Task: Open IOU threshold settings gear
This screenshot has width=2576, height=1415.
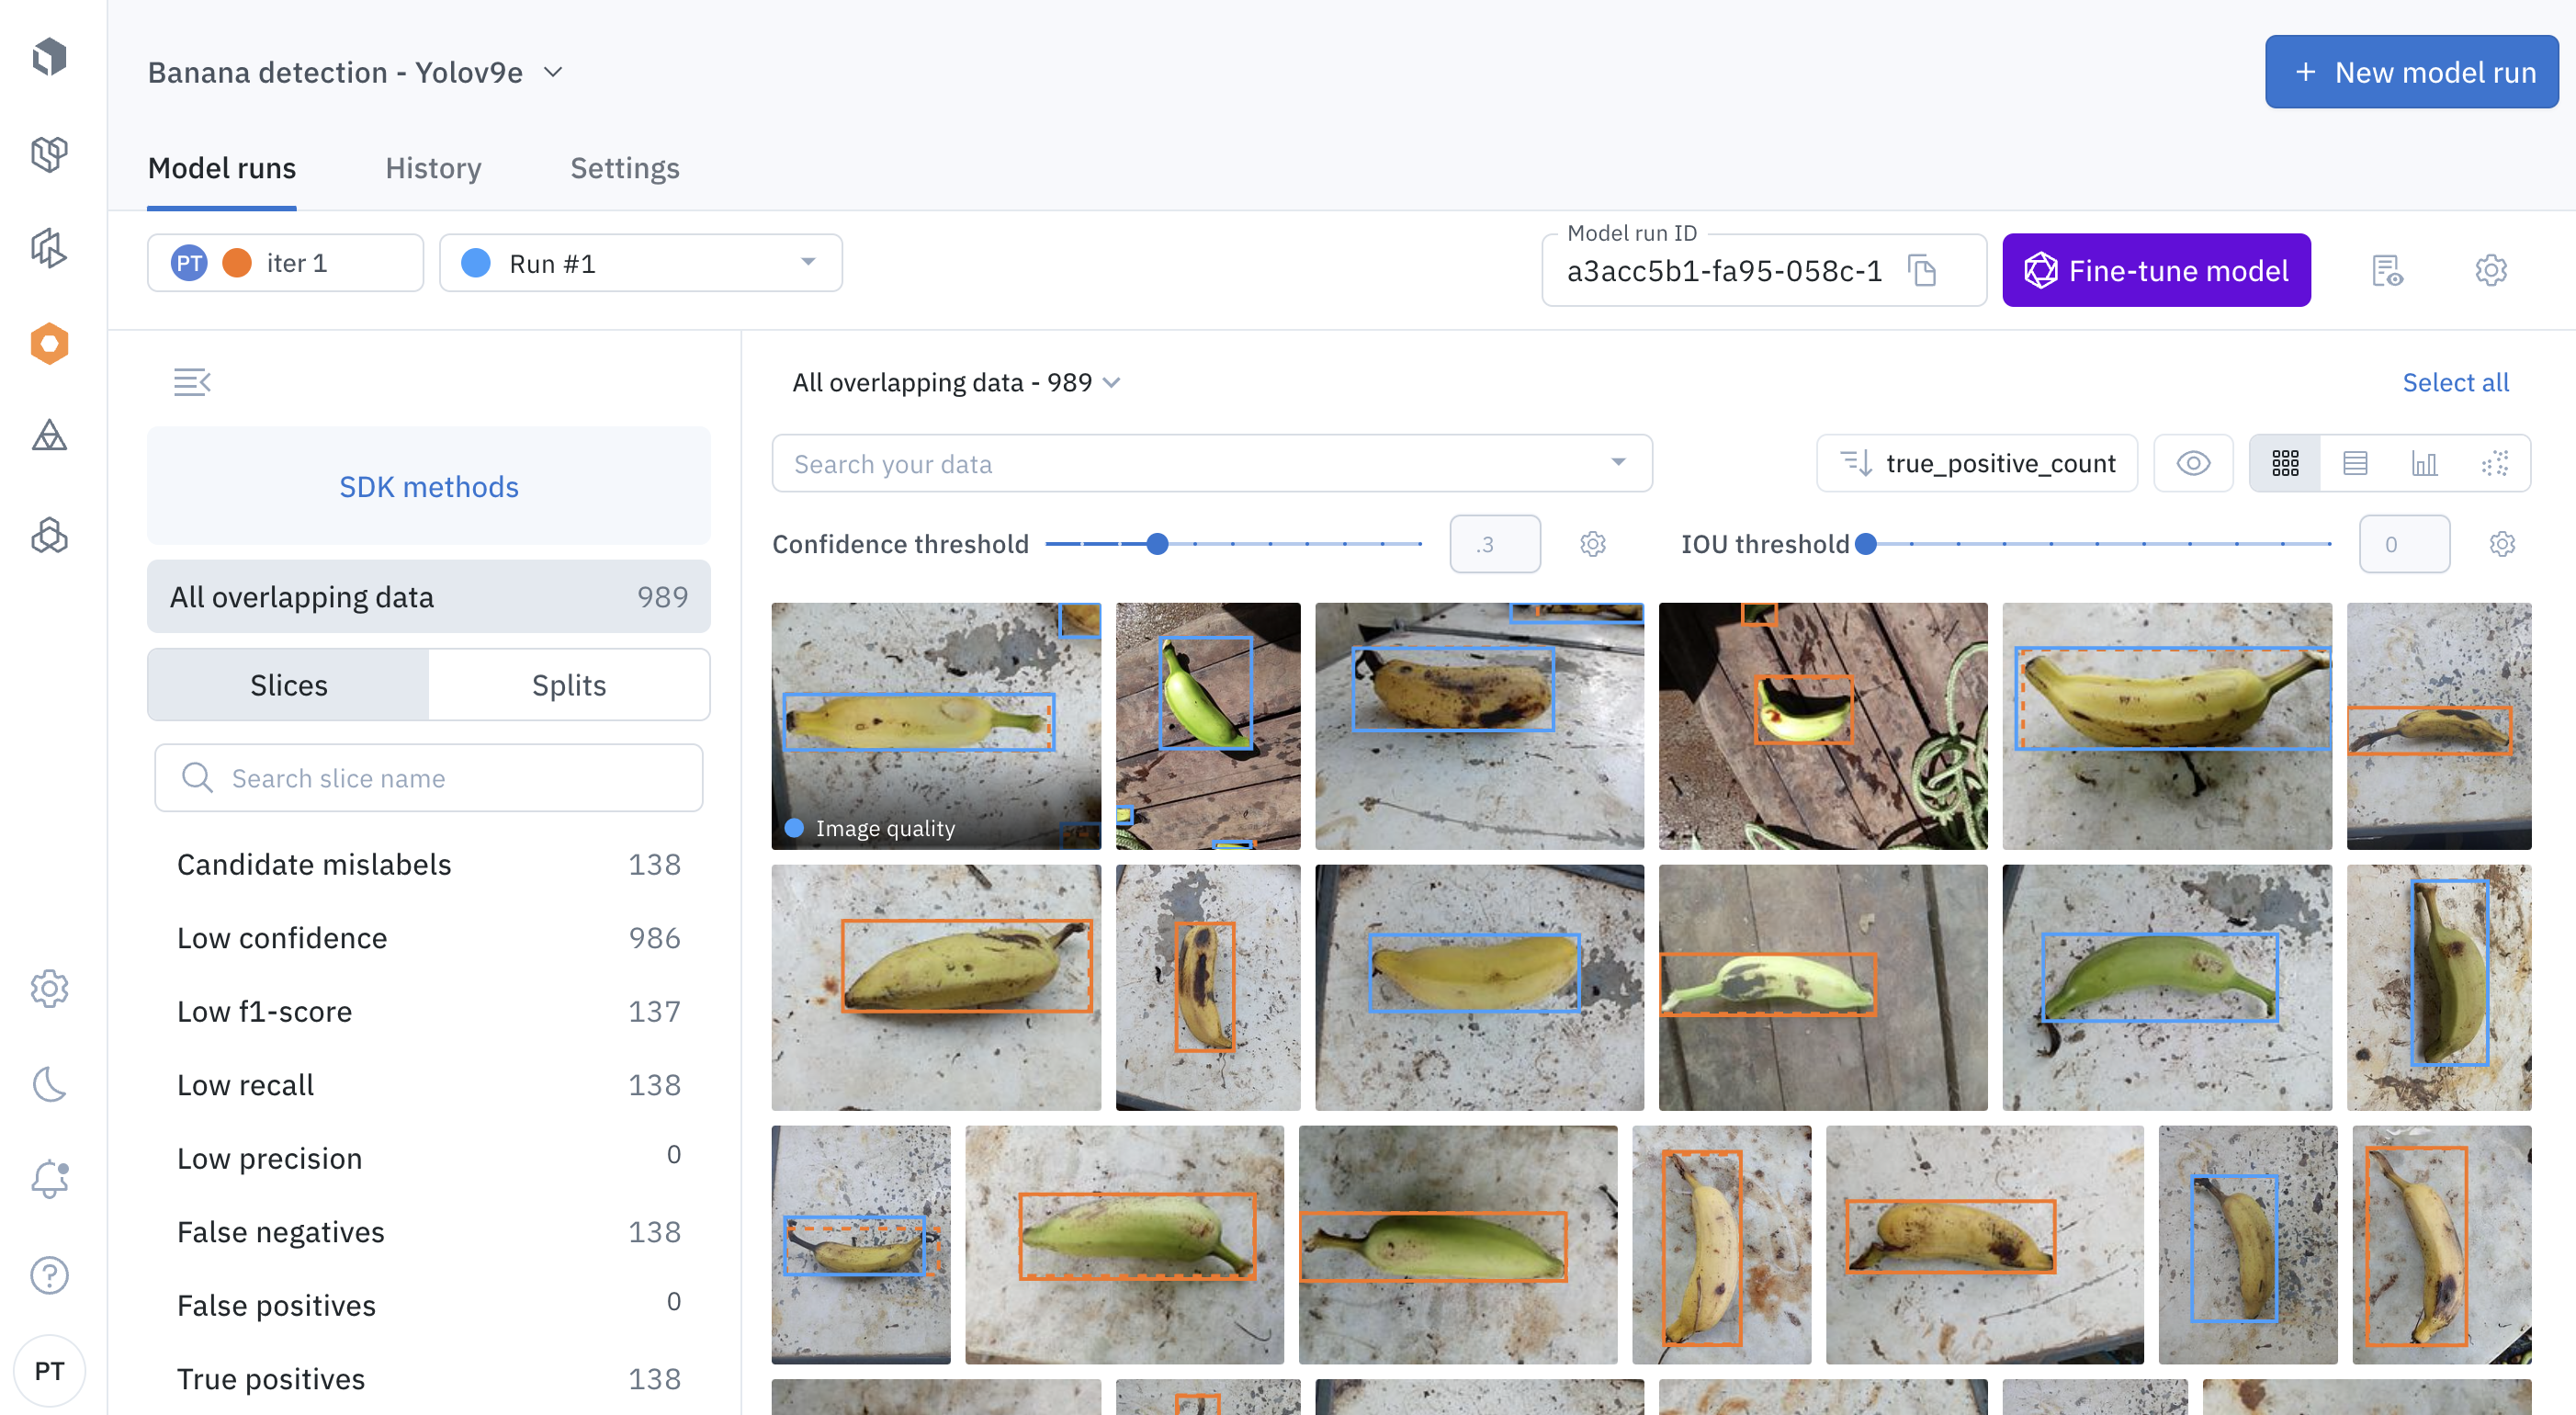Action: tap(2501, 544)
